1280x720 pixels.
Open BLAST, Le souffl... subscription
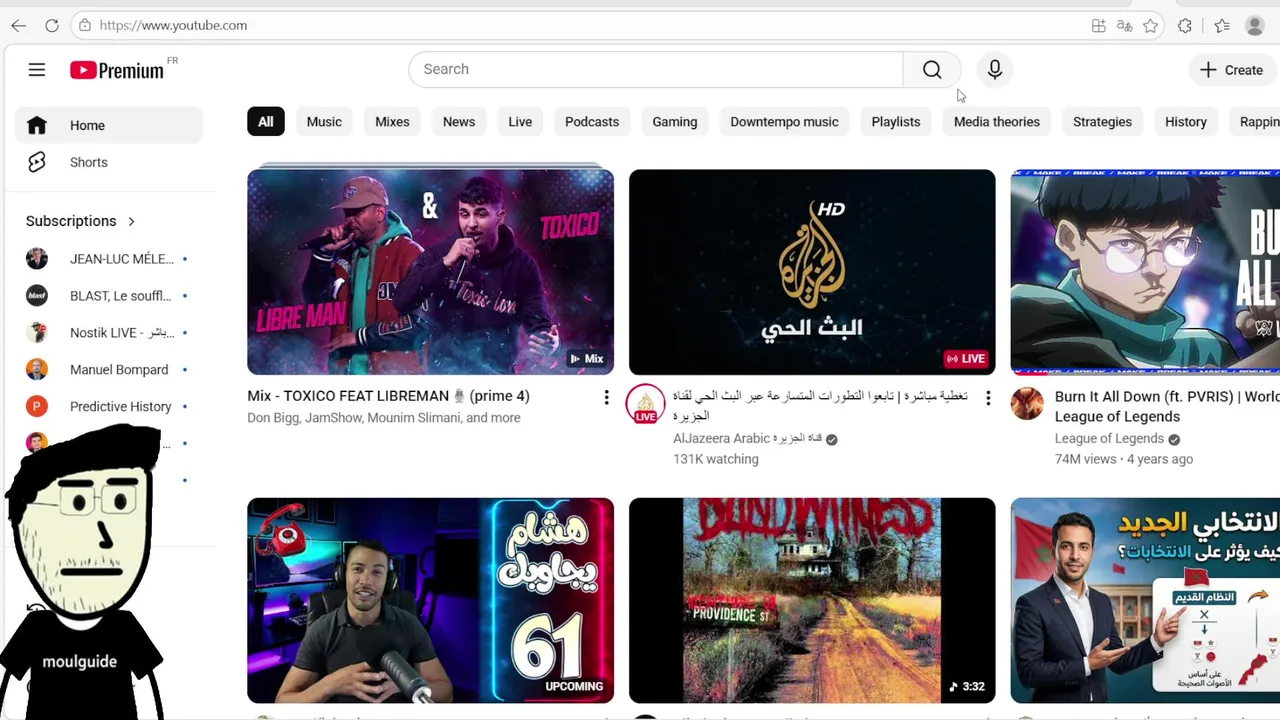109,296
